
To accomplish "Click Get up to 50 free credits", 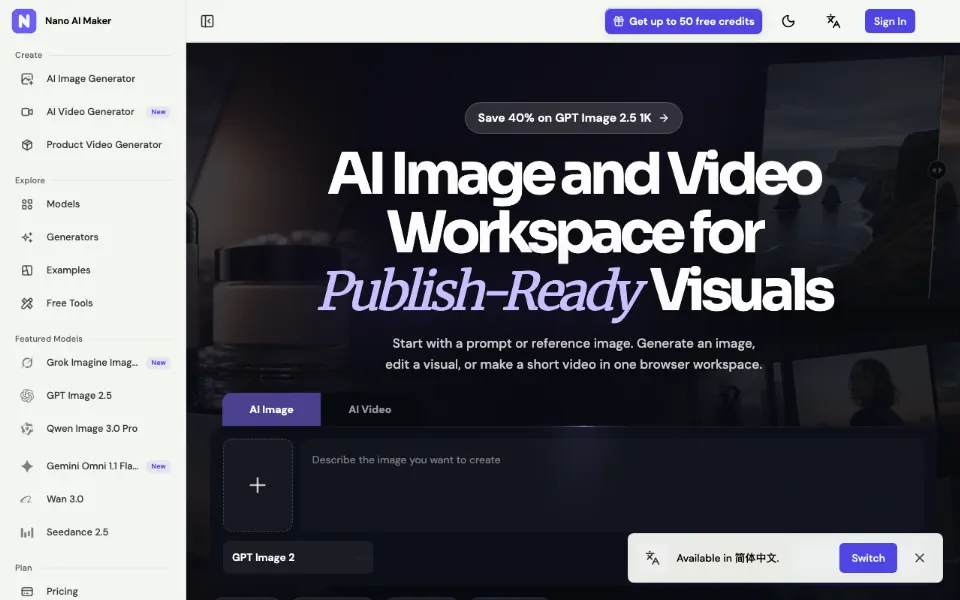I will pyautogui.click(x=683, y=21).
